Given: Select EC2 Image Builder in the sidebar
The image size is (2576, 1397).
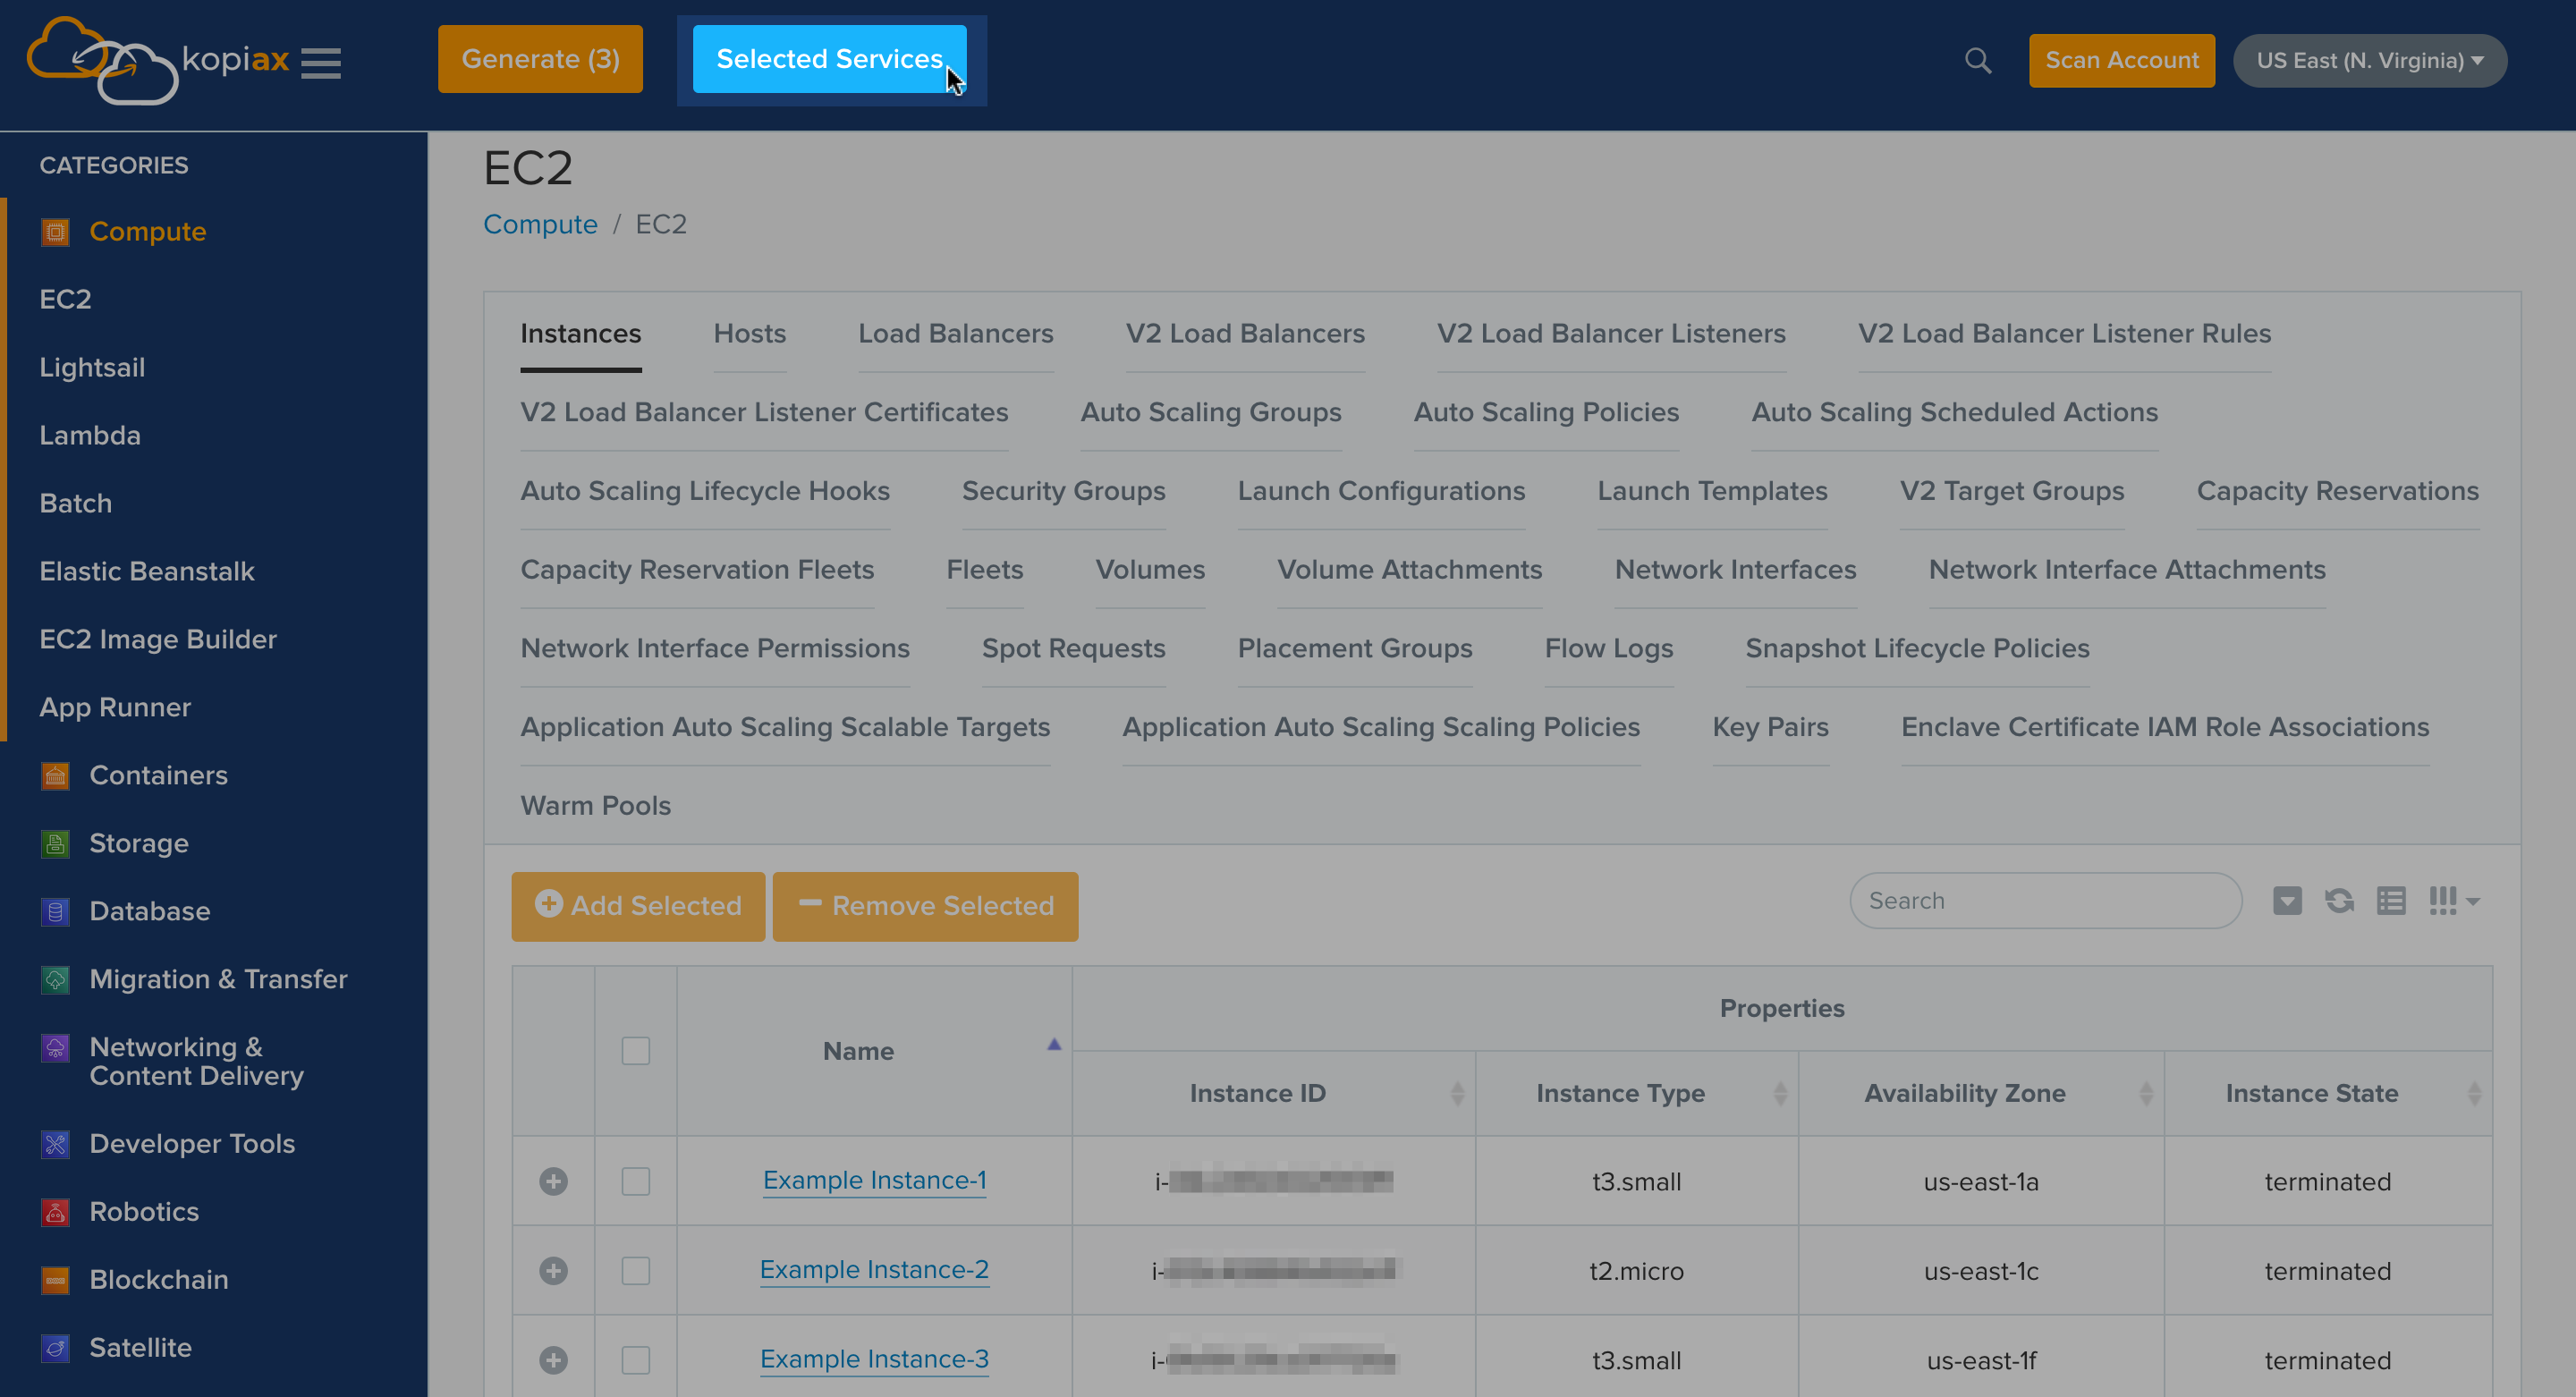Looking at the screenshot, I should click(x=158, y=640).
